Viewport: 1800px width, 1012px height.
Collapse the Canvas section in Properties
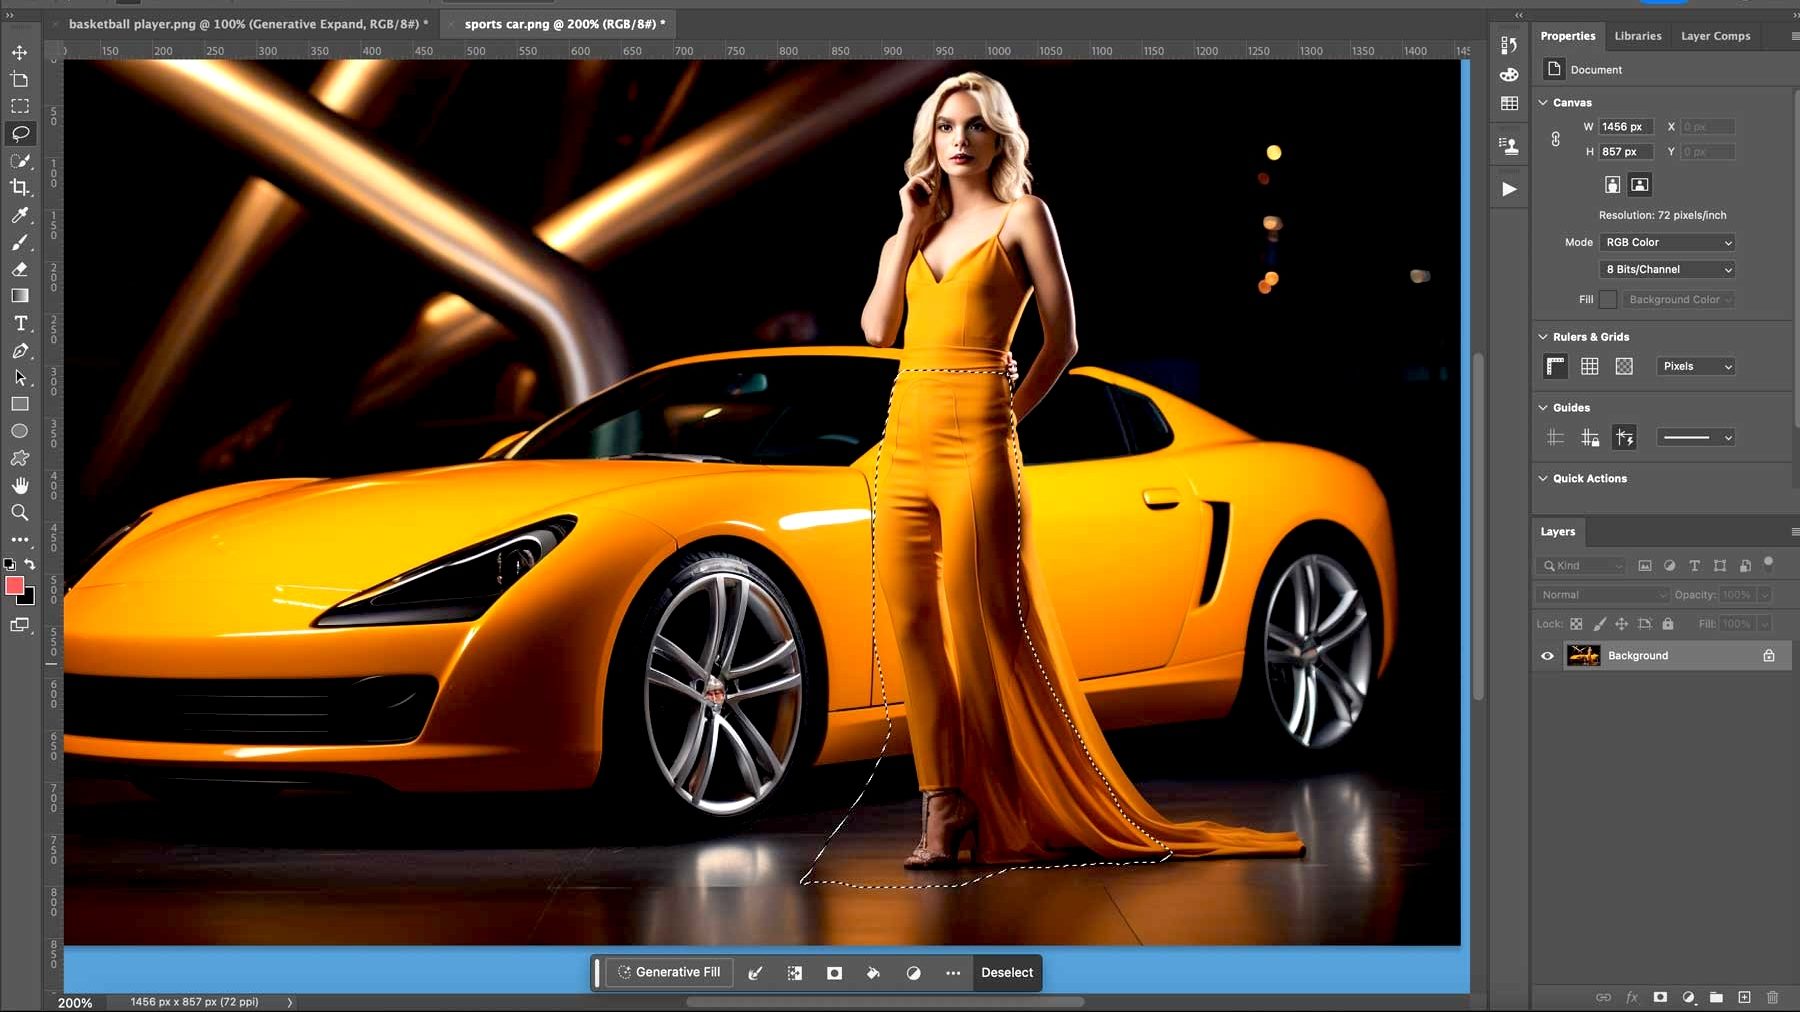1543,102
